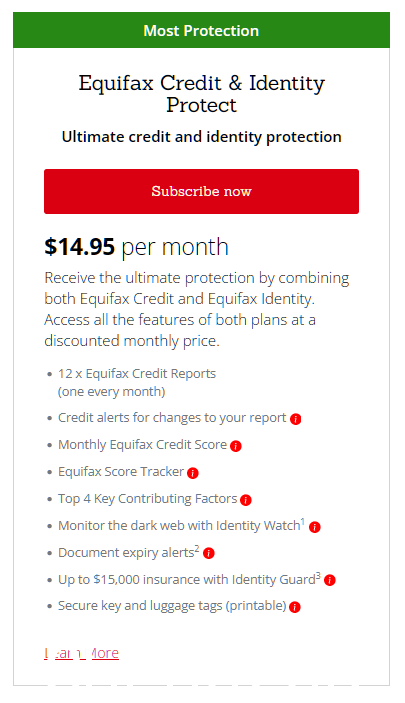Click 'Ultimate credit and identity protection' subtitle
This screenshot has height=703, width=405.
[x=201, y=137]
